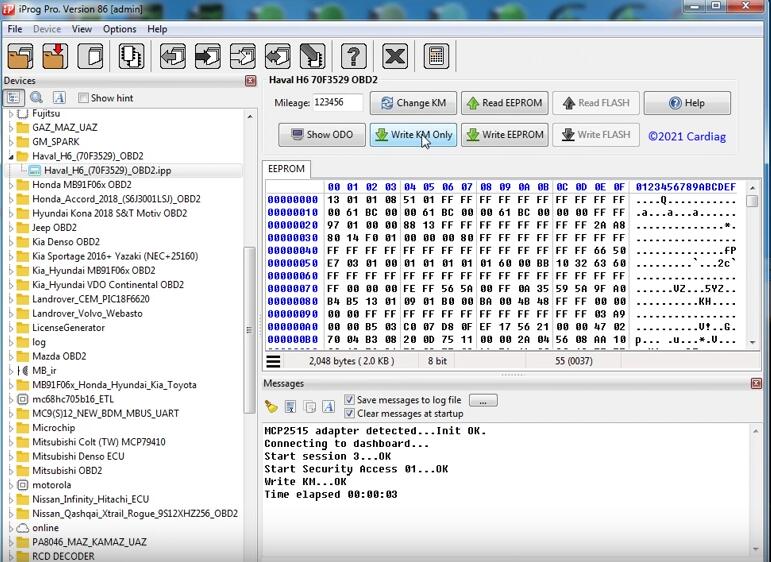
Task: Open the Options menu
Action: [119, 29]
